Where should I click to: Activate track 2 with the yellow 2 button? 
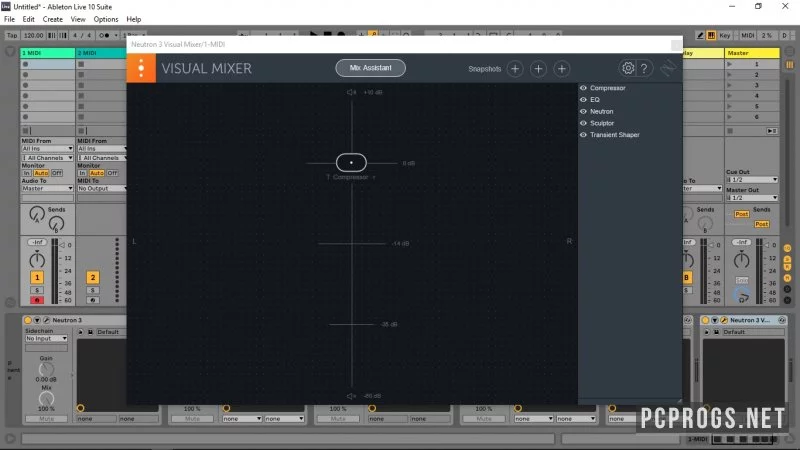pos(92,278)
